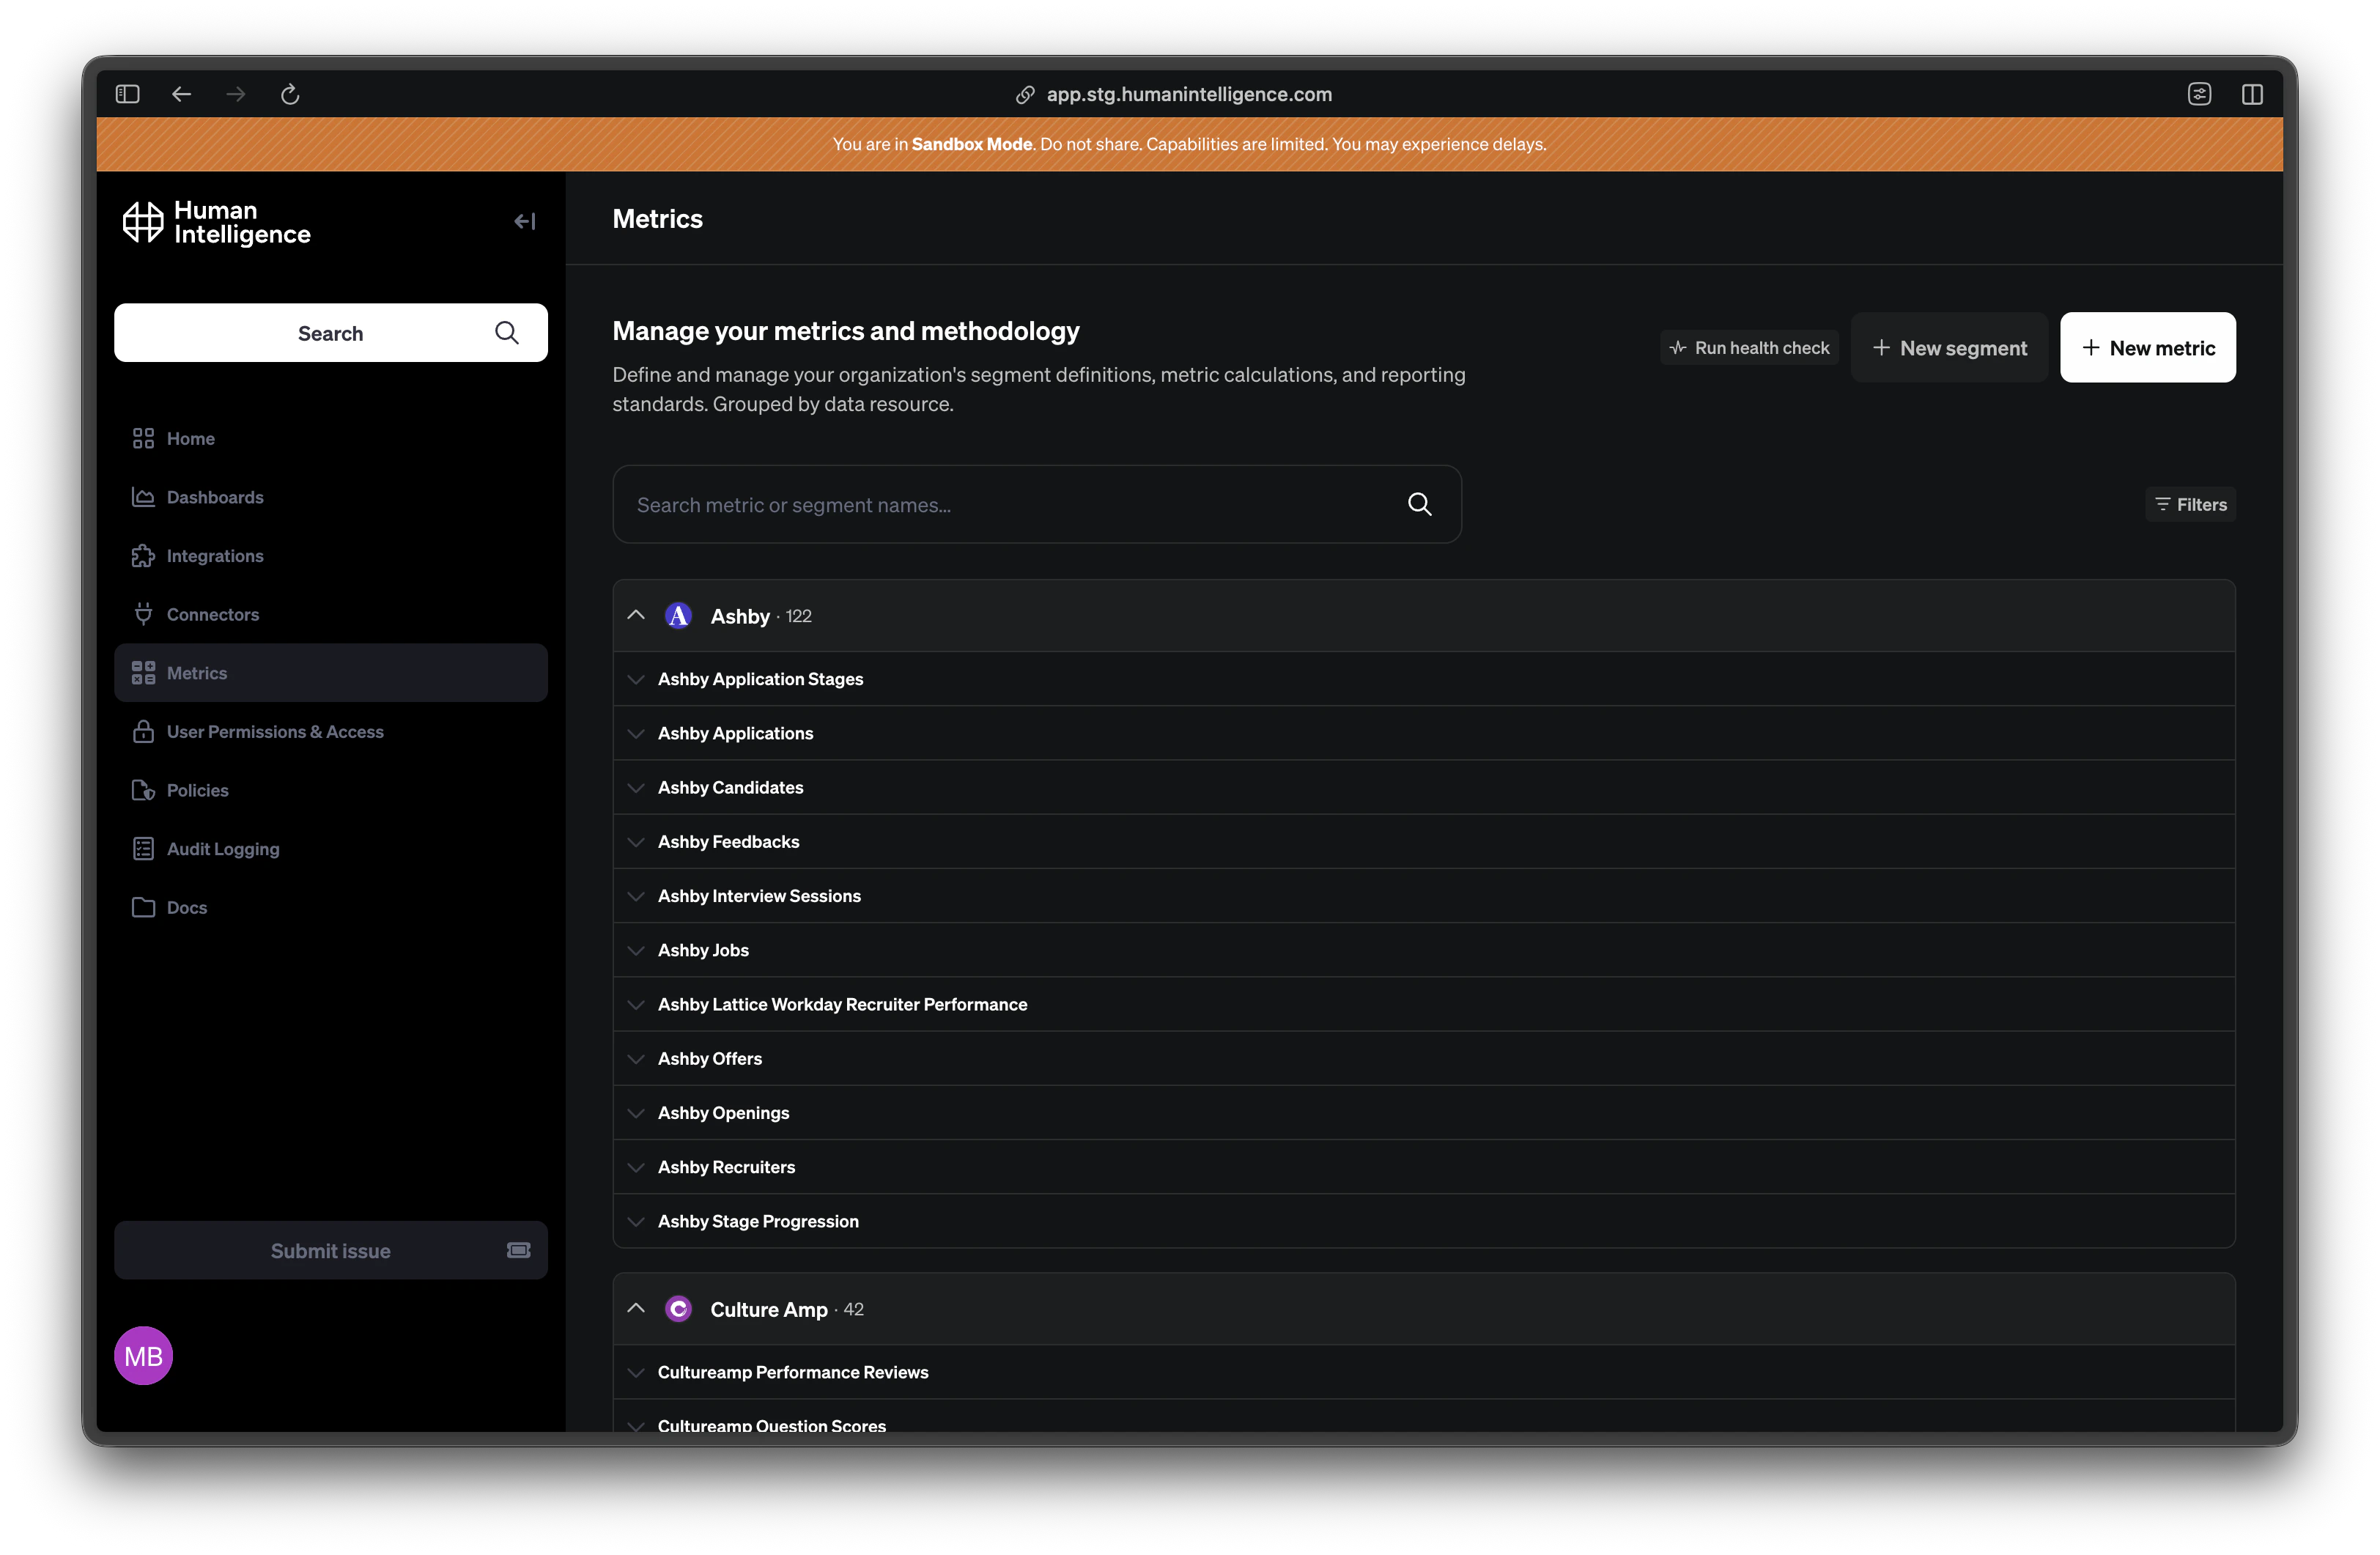Click the Audit Logging list icon
This screenshot has width=2380, height=1555.
click(x=143, y=849)
